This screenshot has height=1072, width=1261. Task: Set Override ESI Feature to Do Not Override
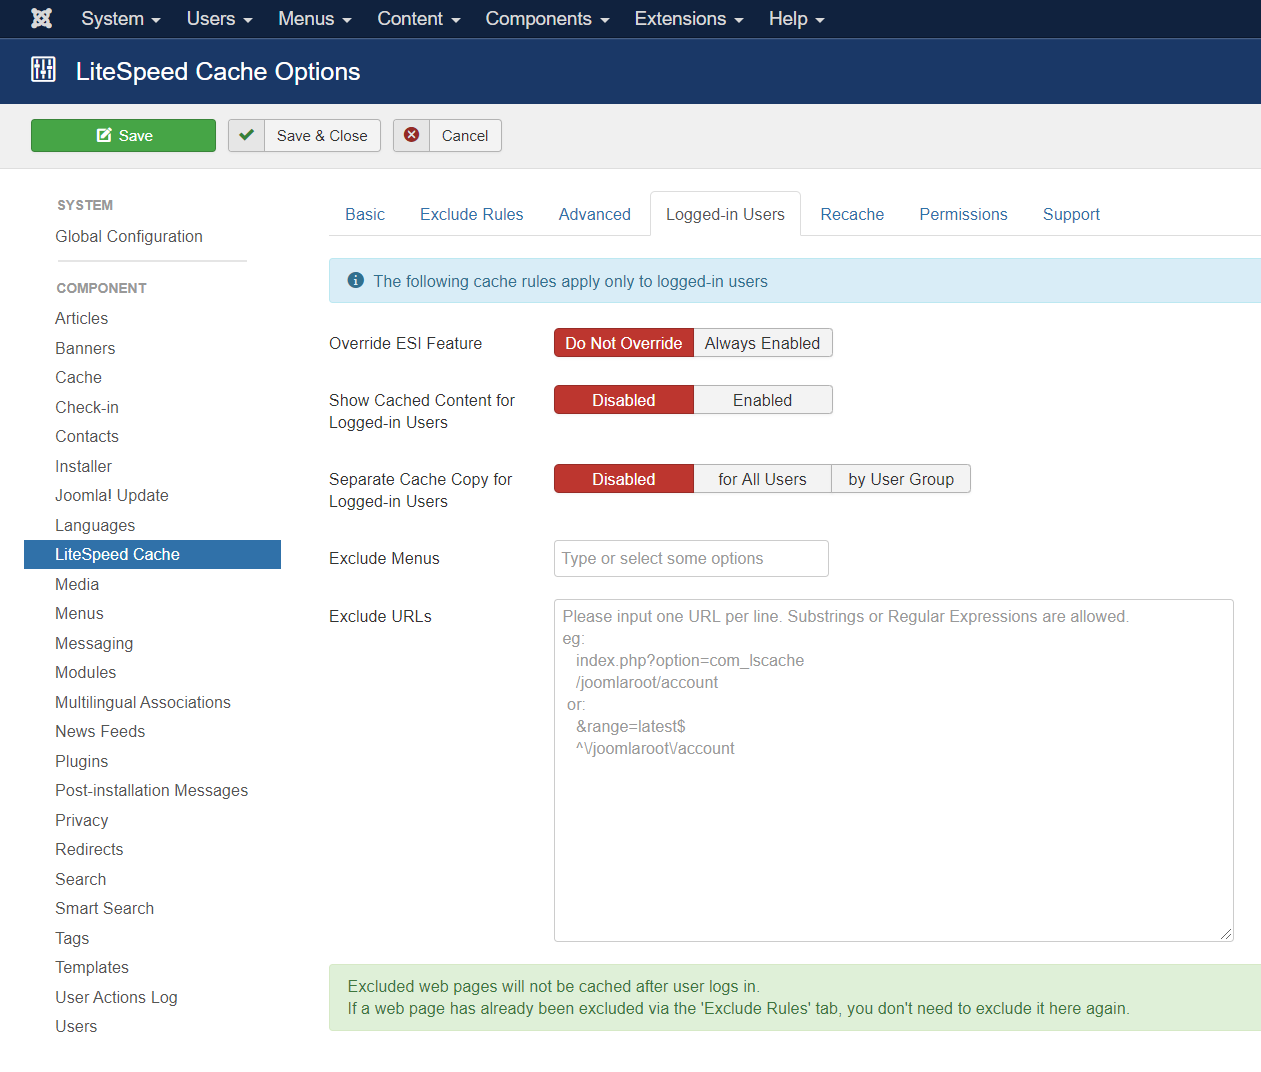point(624,343)
